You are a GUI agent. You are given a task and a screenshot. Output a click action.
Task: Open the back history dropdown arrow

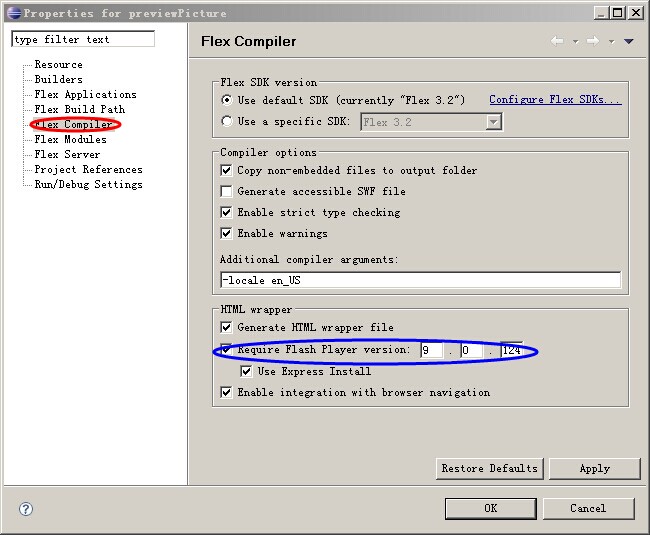click(x=575, y=41)
